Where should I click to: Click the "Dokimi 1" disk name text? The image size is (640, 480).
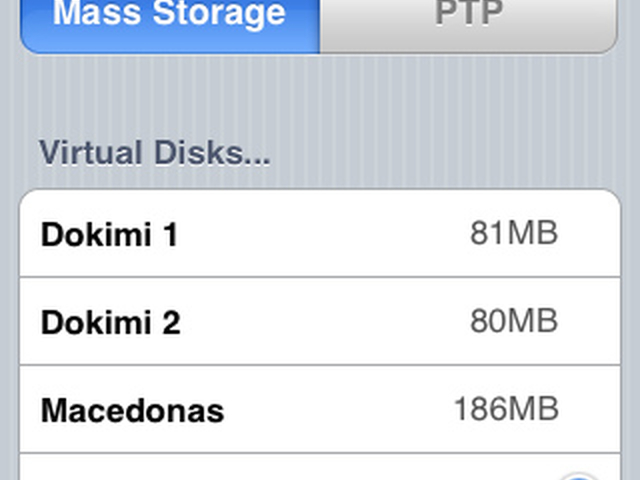[x=108, y=235]
